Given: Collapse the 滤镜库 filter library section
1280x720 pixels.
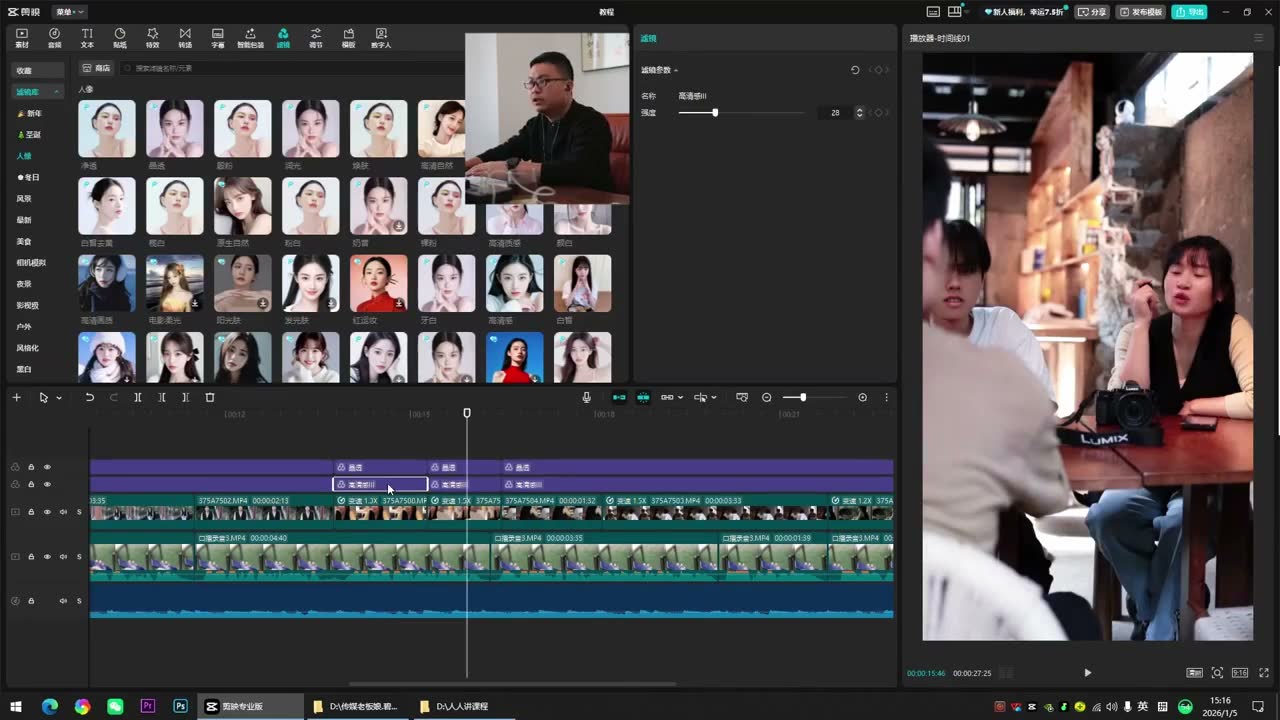Looking at the screenshot, I should click(x=57, y=92).
